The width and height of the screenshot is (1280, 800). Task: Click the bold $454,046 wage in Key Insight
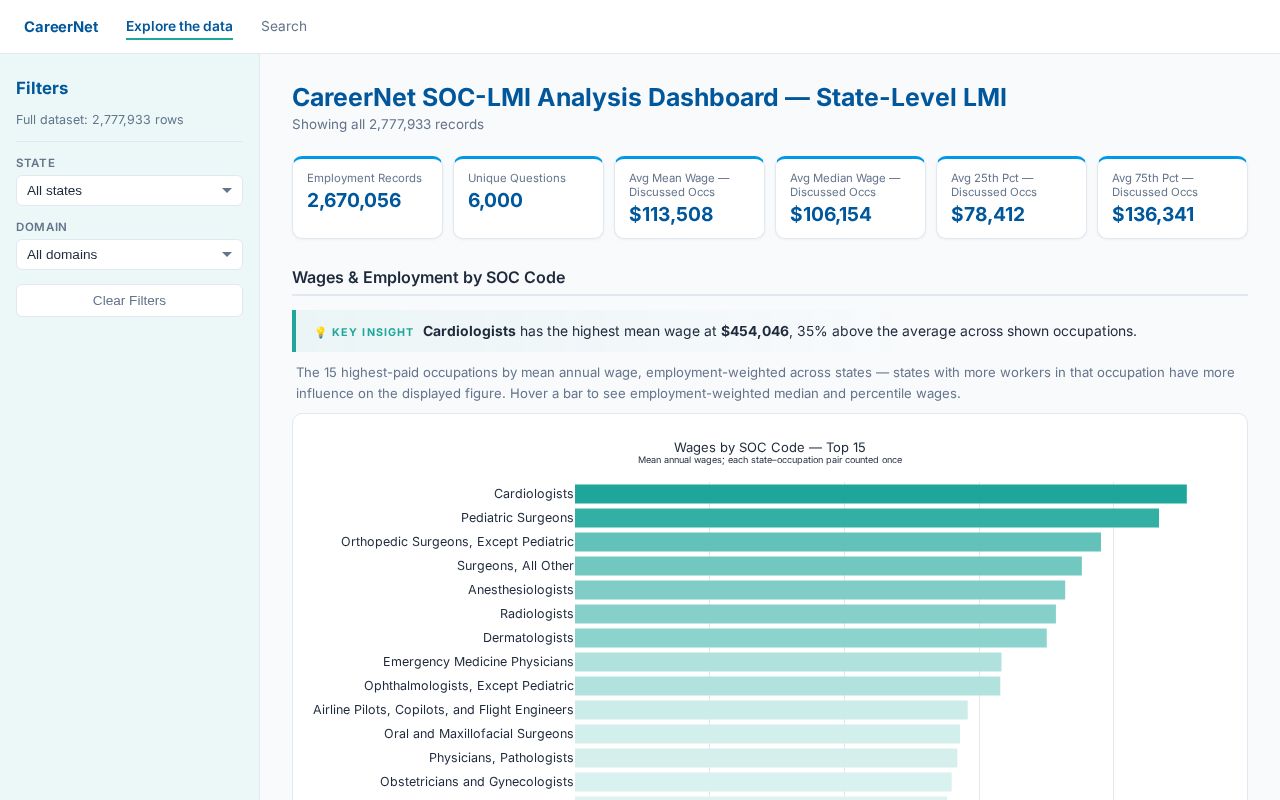click(755, 331)
